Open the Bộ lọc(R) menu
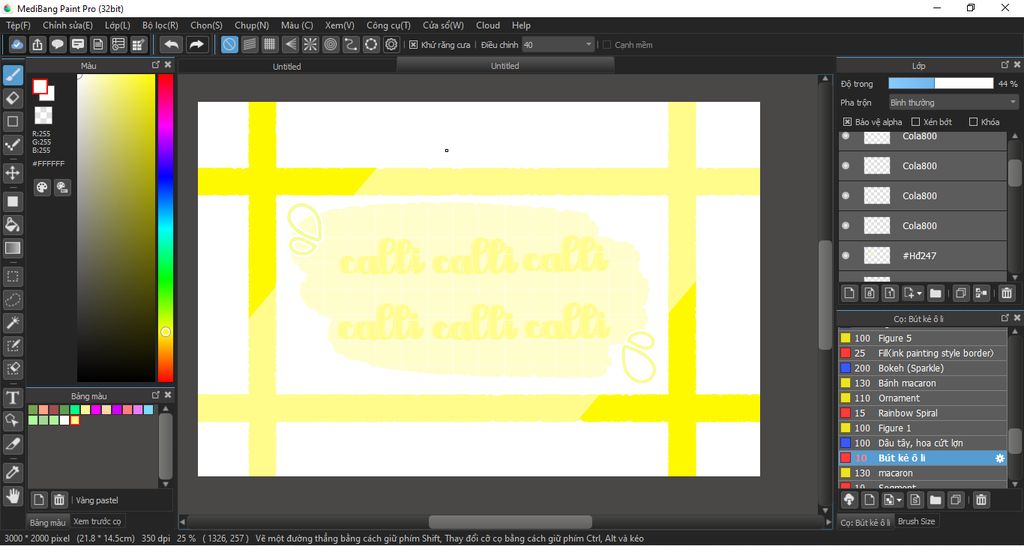The height and width of the screenshot is (546, 1024). [x=161, y=25]
